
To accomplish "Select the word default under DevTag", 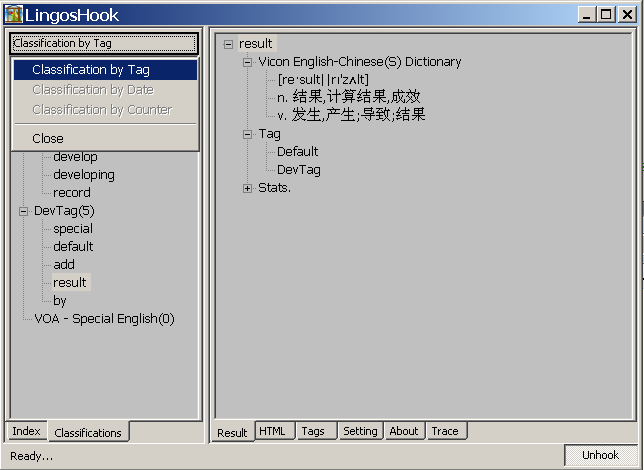I will tap(73, 247).
